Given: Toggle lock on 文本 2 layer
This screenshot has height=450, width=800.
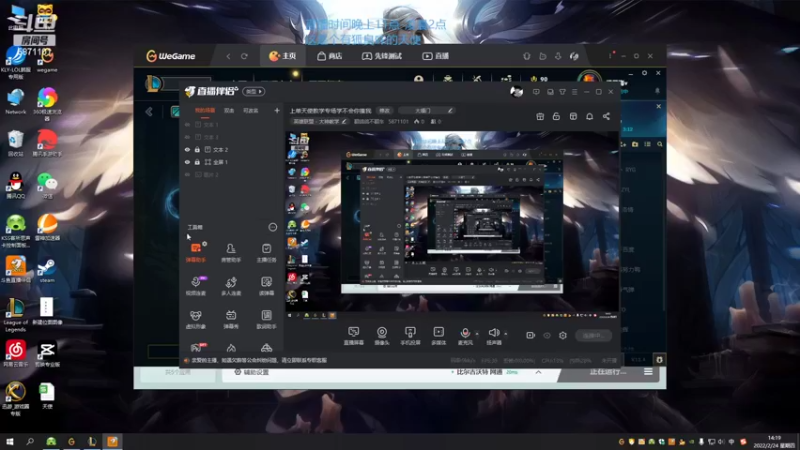Looking at the screenshot, I should point(197,149).
